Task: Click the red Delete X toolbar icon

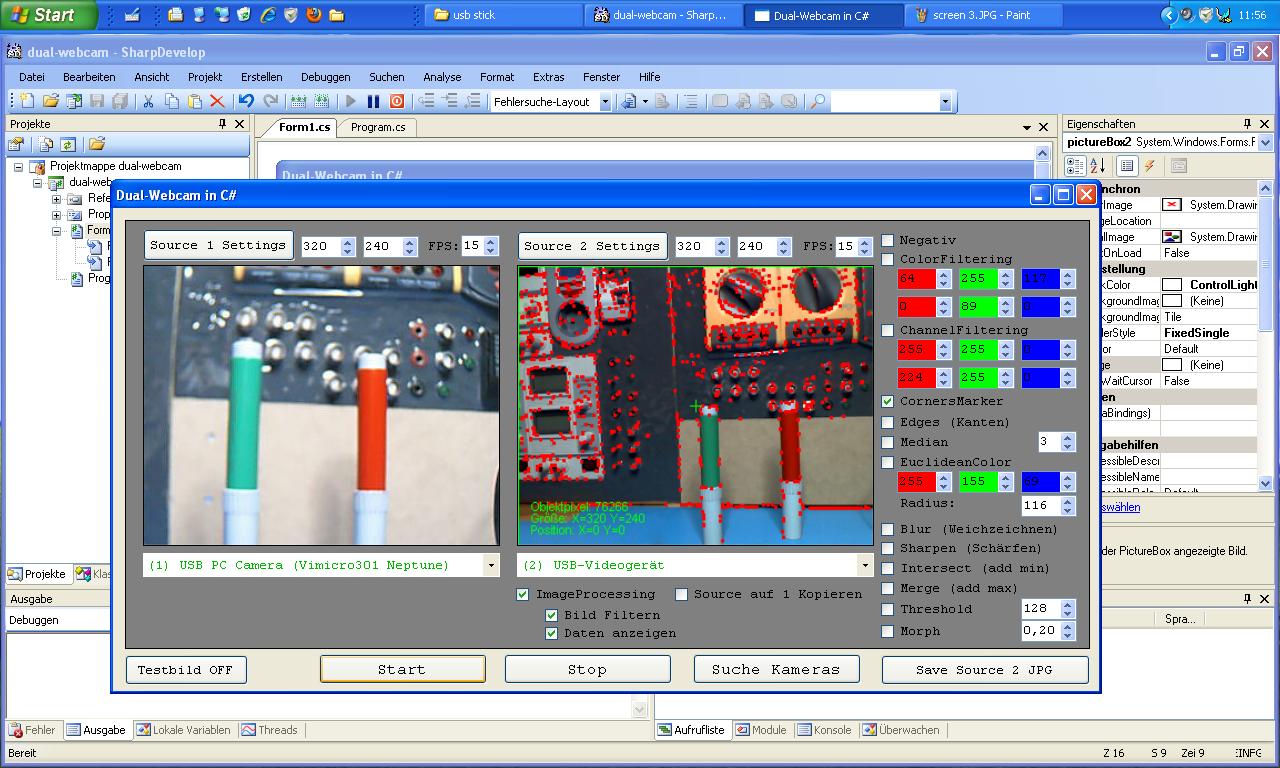Action: tap(217, 101)
